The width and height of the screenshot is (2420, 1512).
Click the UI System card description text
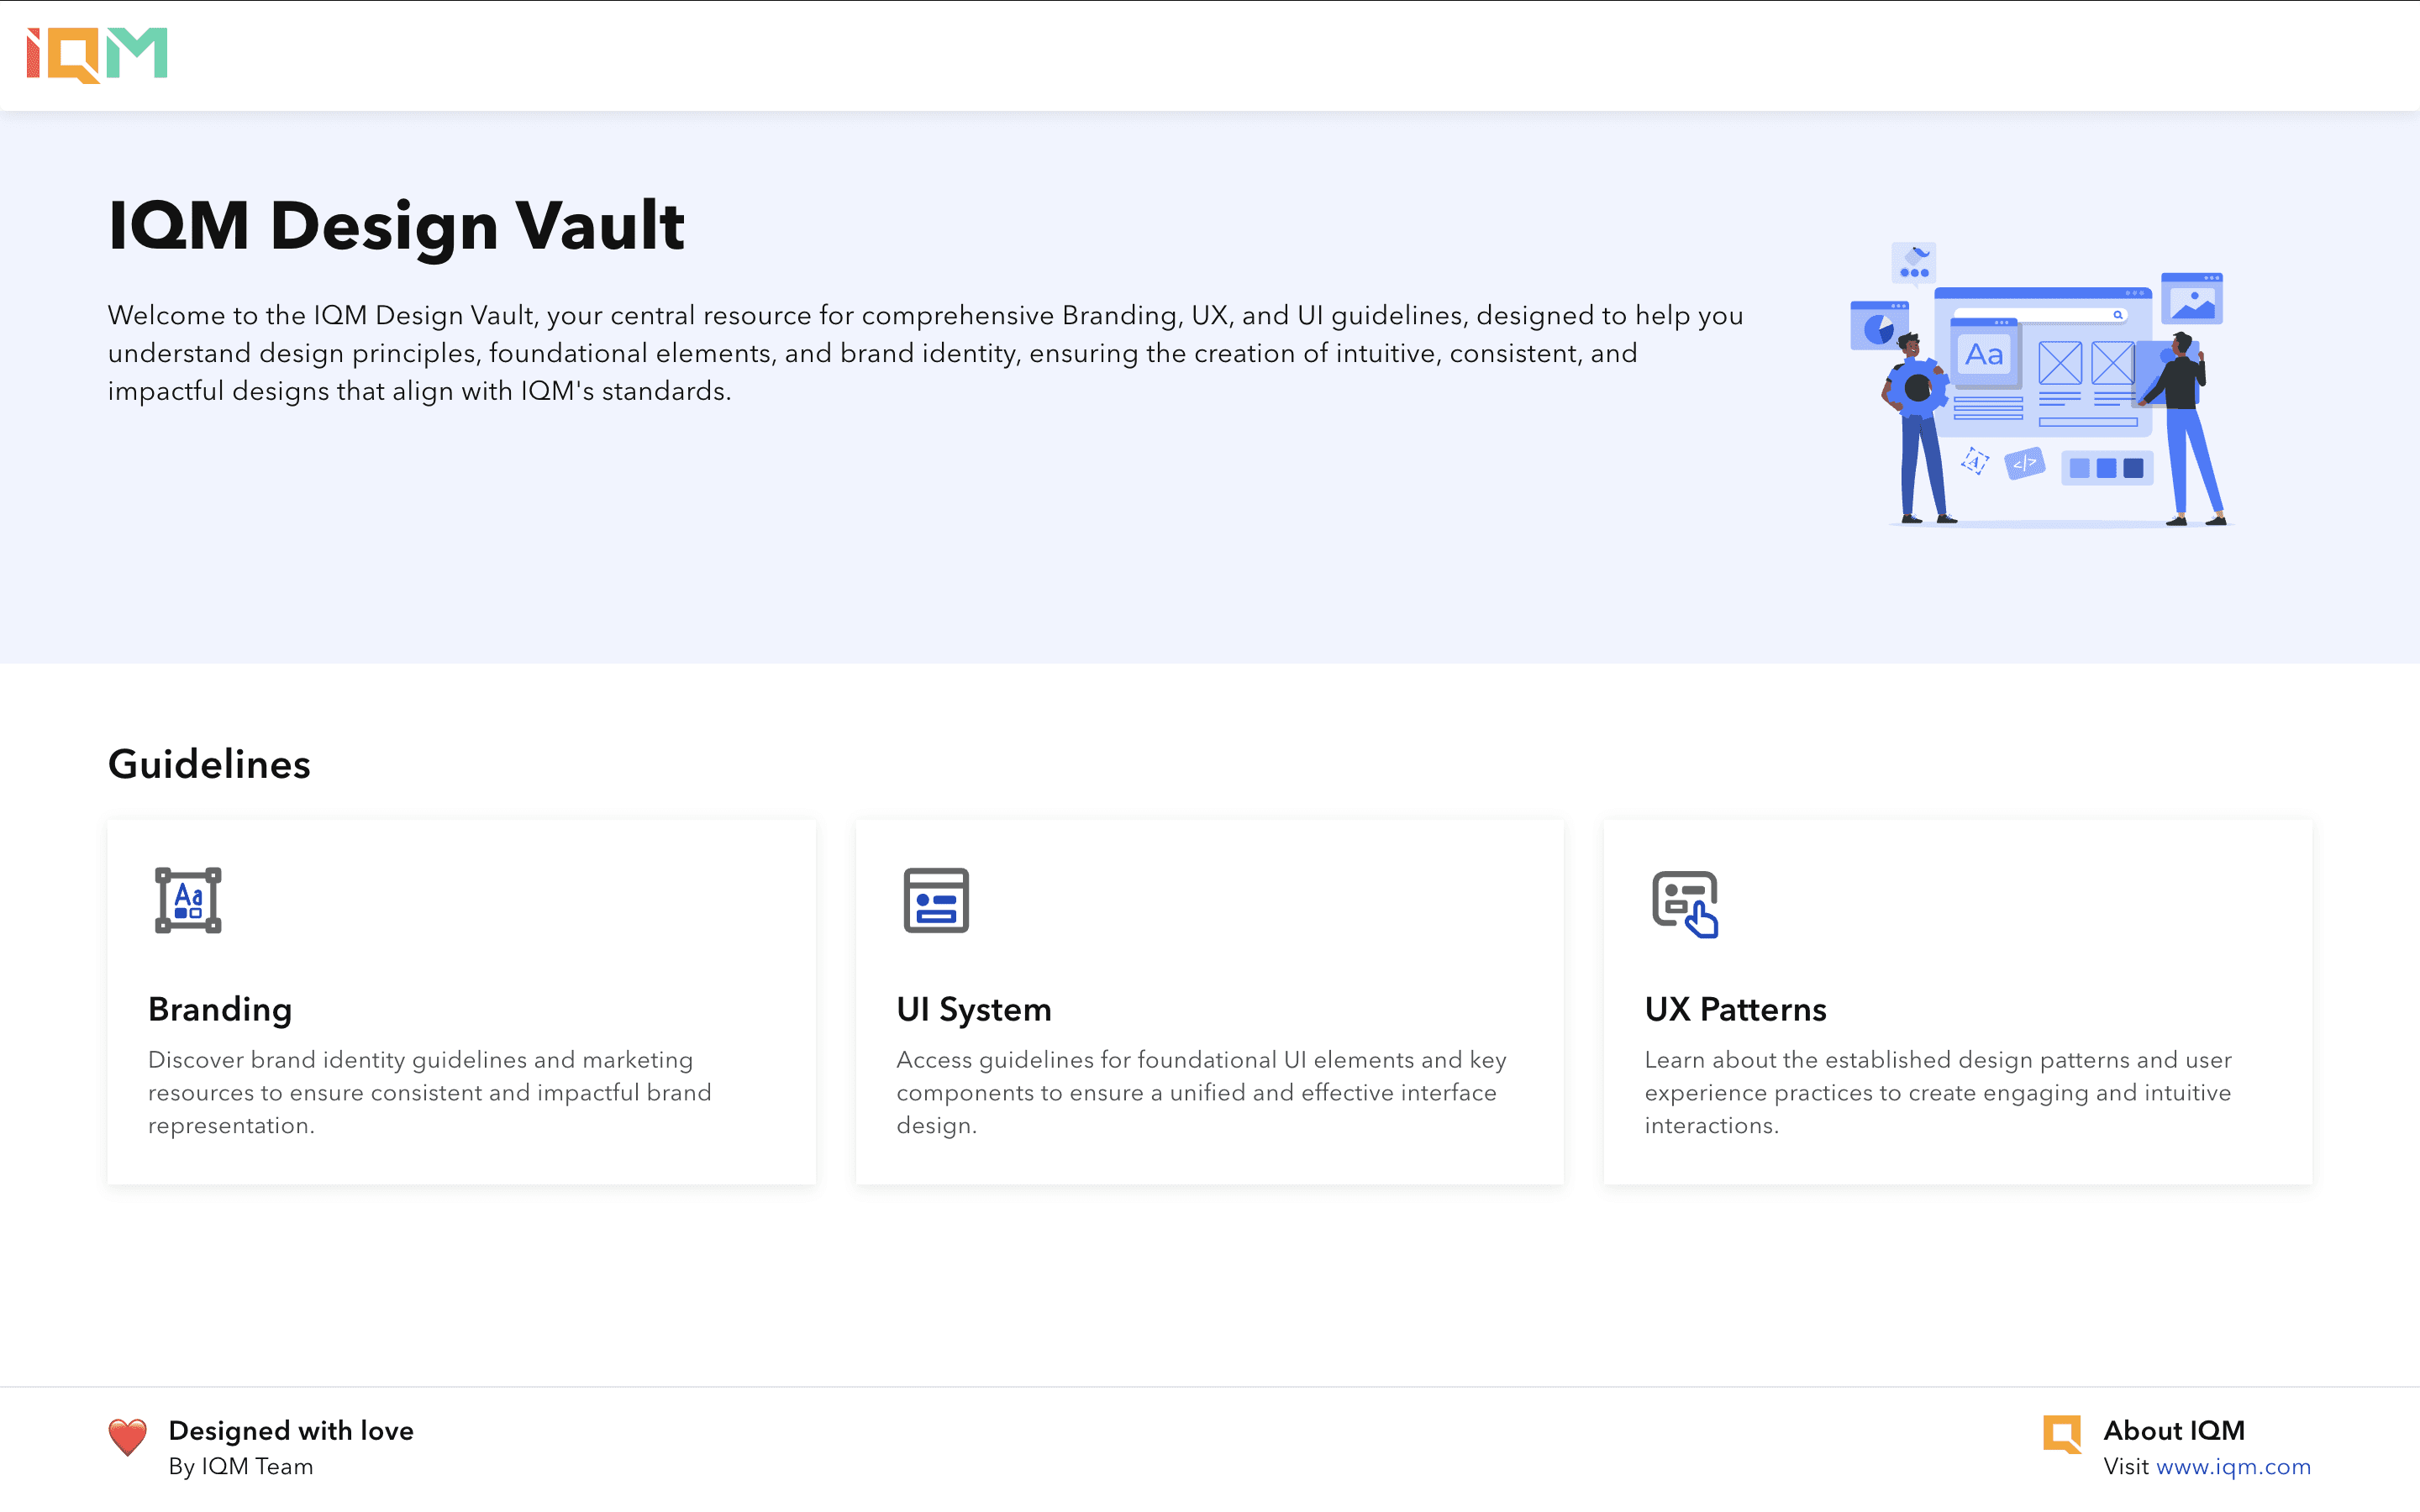tap(1200, 1092)
